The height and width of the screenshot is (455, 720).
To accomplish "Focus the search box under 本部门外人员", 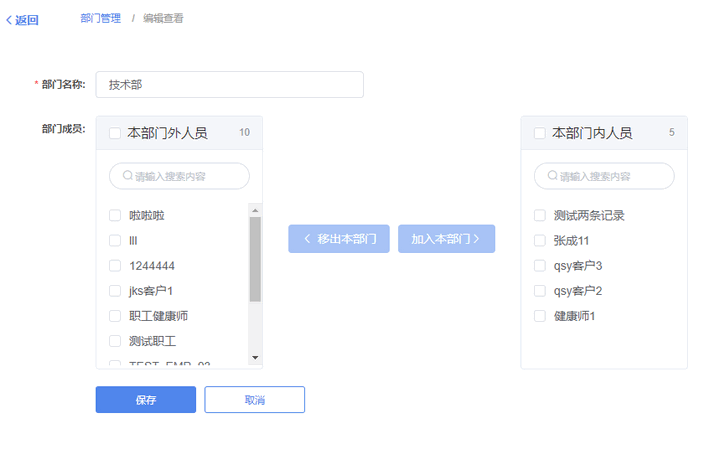I will [x=180, y=176].
